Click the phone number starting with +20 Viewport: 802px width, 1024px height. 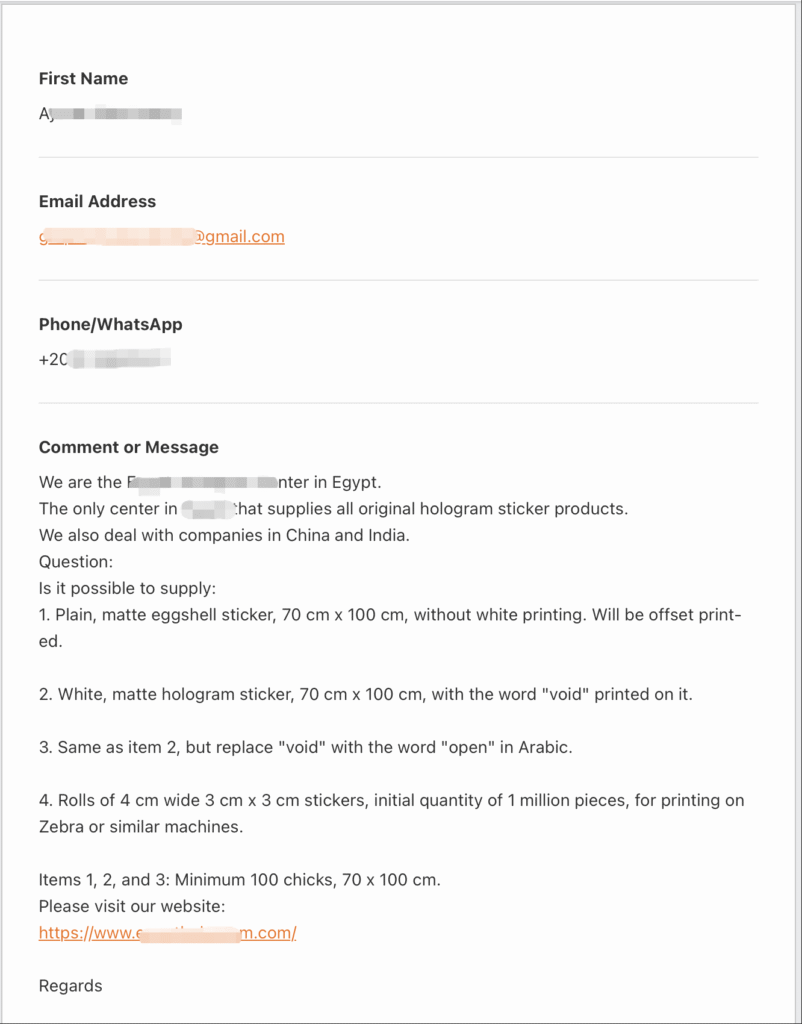[105, 359]
